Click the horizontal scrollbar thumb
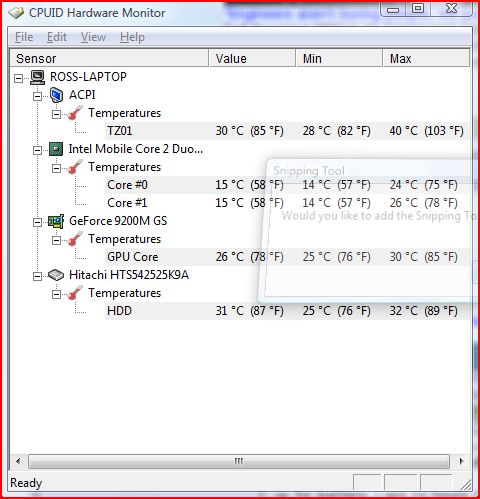This screenshot has width=480, height=499. point(239,462)
